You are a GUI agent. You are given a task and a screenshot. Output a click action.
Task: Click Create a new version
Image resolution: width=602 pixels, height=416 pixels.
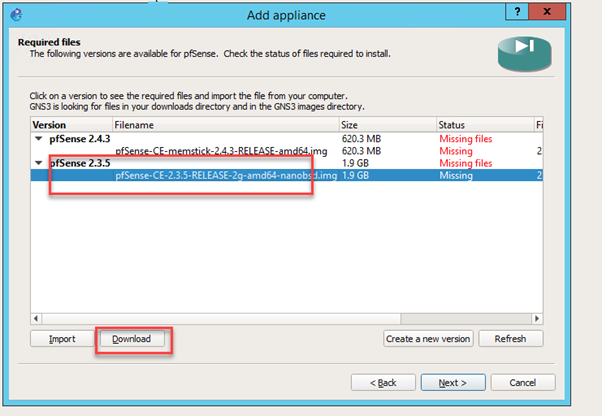pyautogui.click(x=428, y=339)
